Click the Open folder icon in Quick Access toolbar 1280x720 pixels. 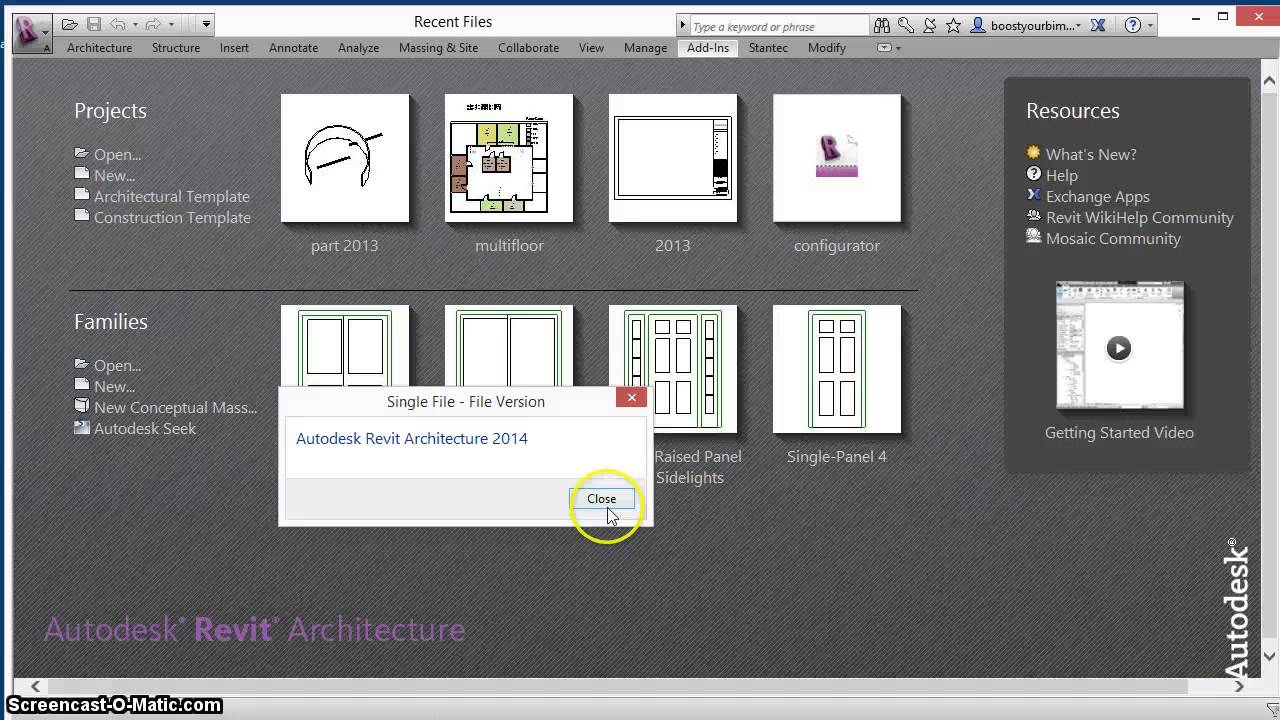tap(69, 24)
